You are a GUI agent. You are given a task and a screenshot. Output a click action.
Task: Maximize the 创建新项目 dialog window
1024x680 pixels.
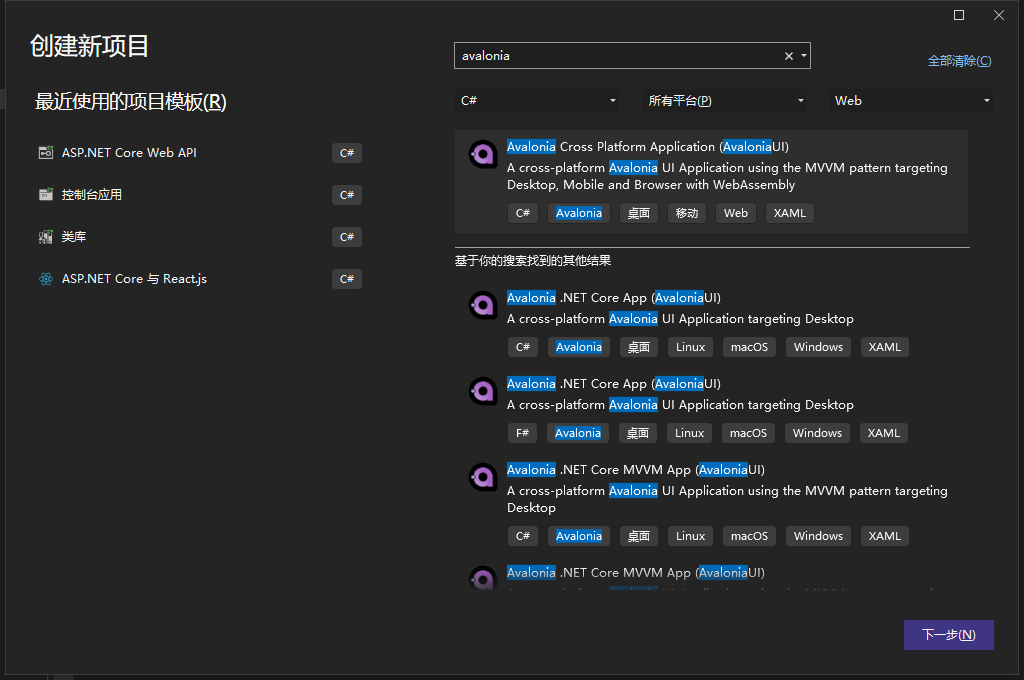click(x=959, y=15)
